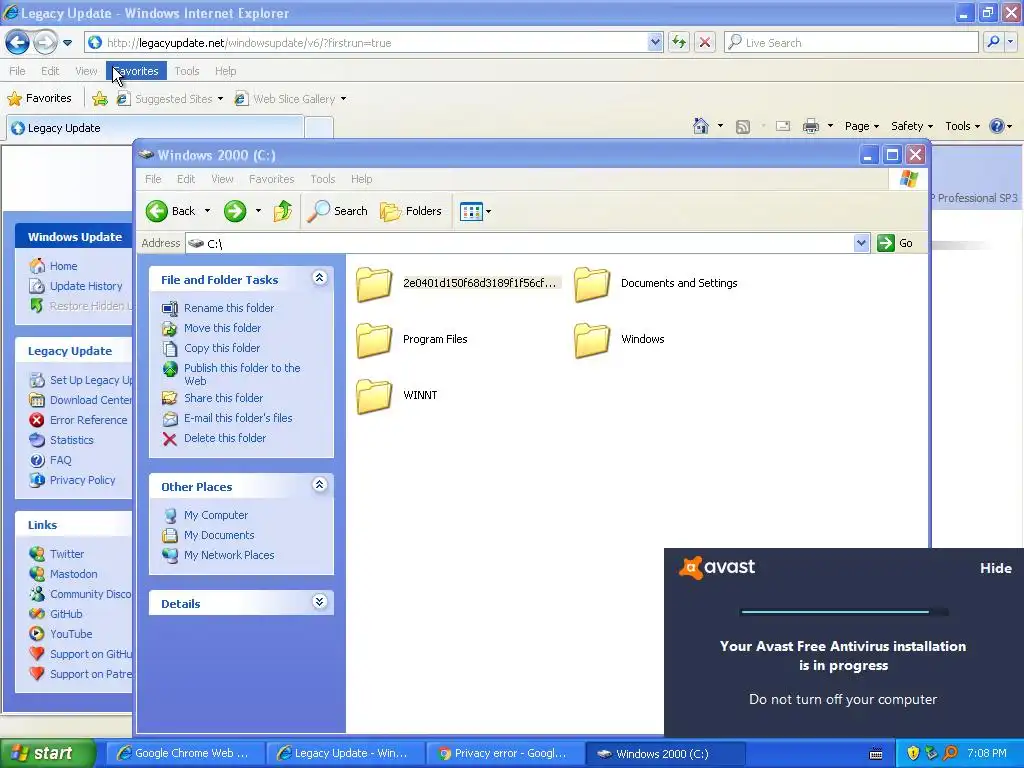
Task: Switch to Privacy error Chrome taskbar button
Action: 506,754
